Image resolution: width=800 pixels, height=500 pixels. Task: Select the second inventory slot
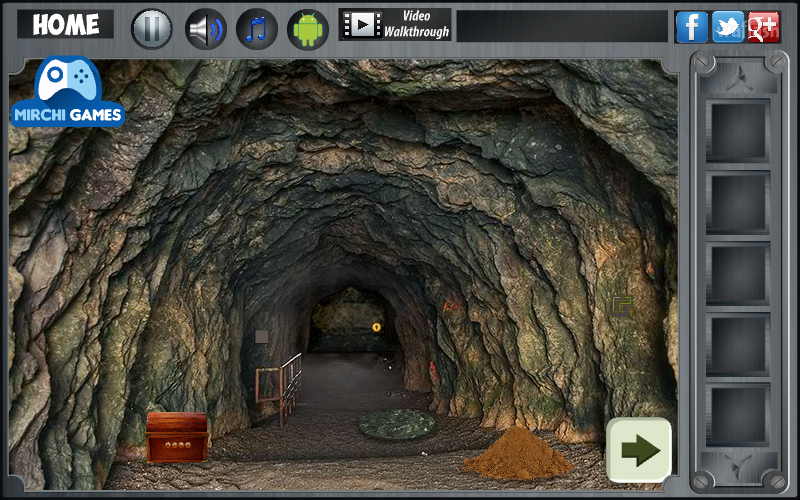click(738, 203)
